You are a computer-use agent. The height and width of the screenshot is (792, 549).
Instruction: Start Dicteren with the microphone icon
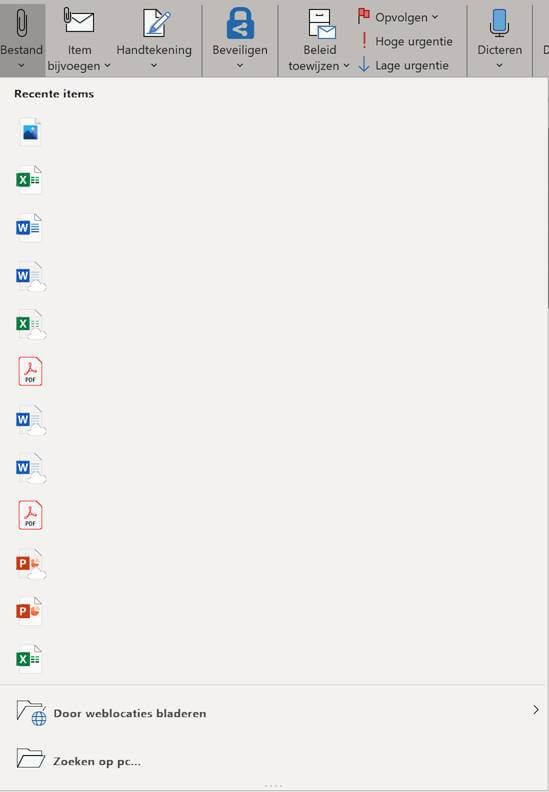[500, 39]
